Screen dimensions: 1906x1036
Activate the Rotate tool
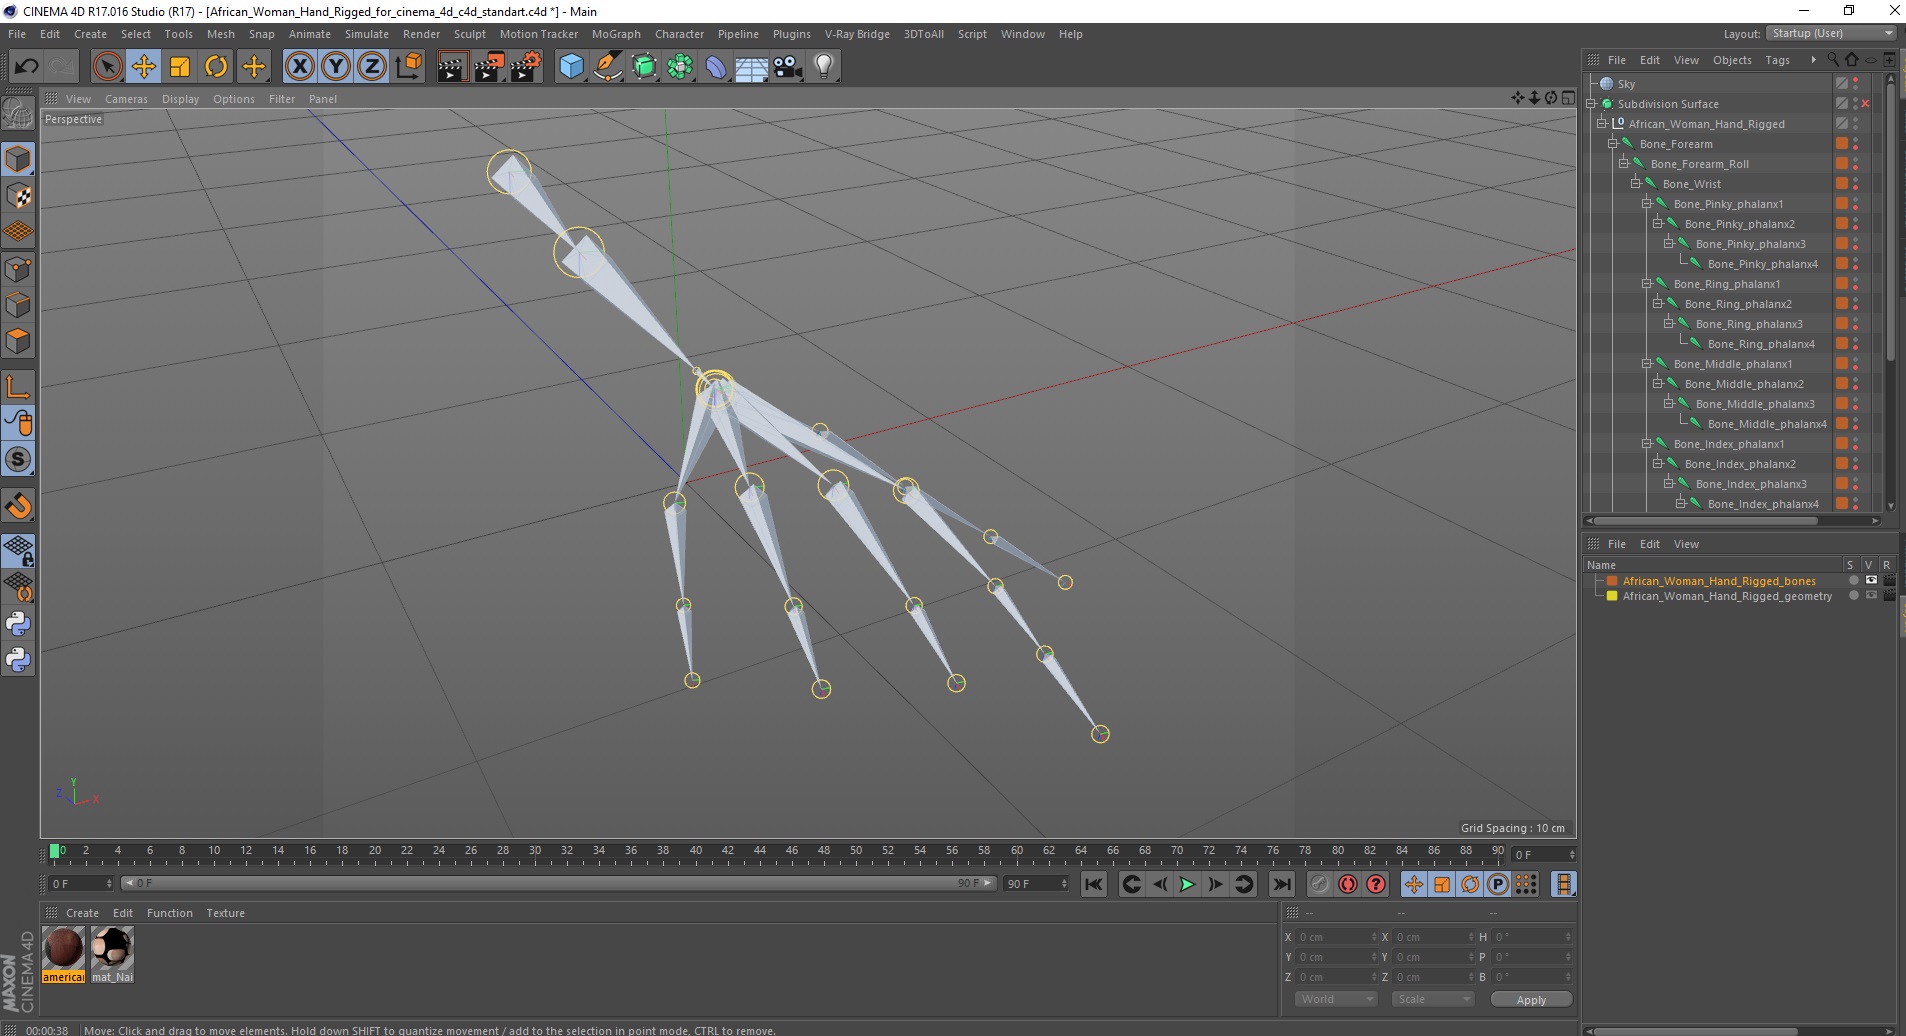pos(216,66)
